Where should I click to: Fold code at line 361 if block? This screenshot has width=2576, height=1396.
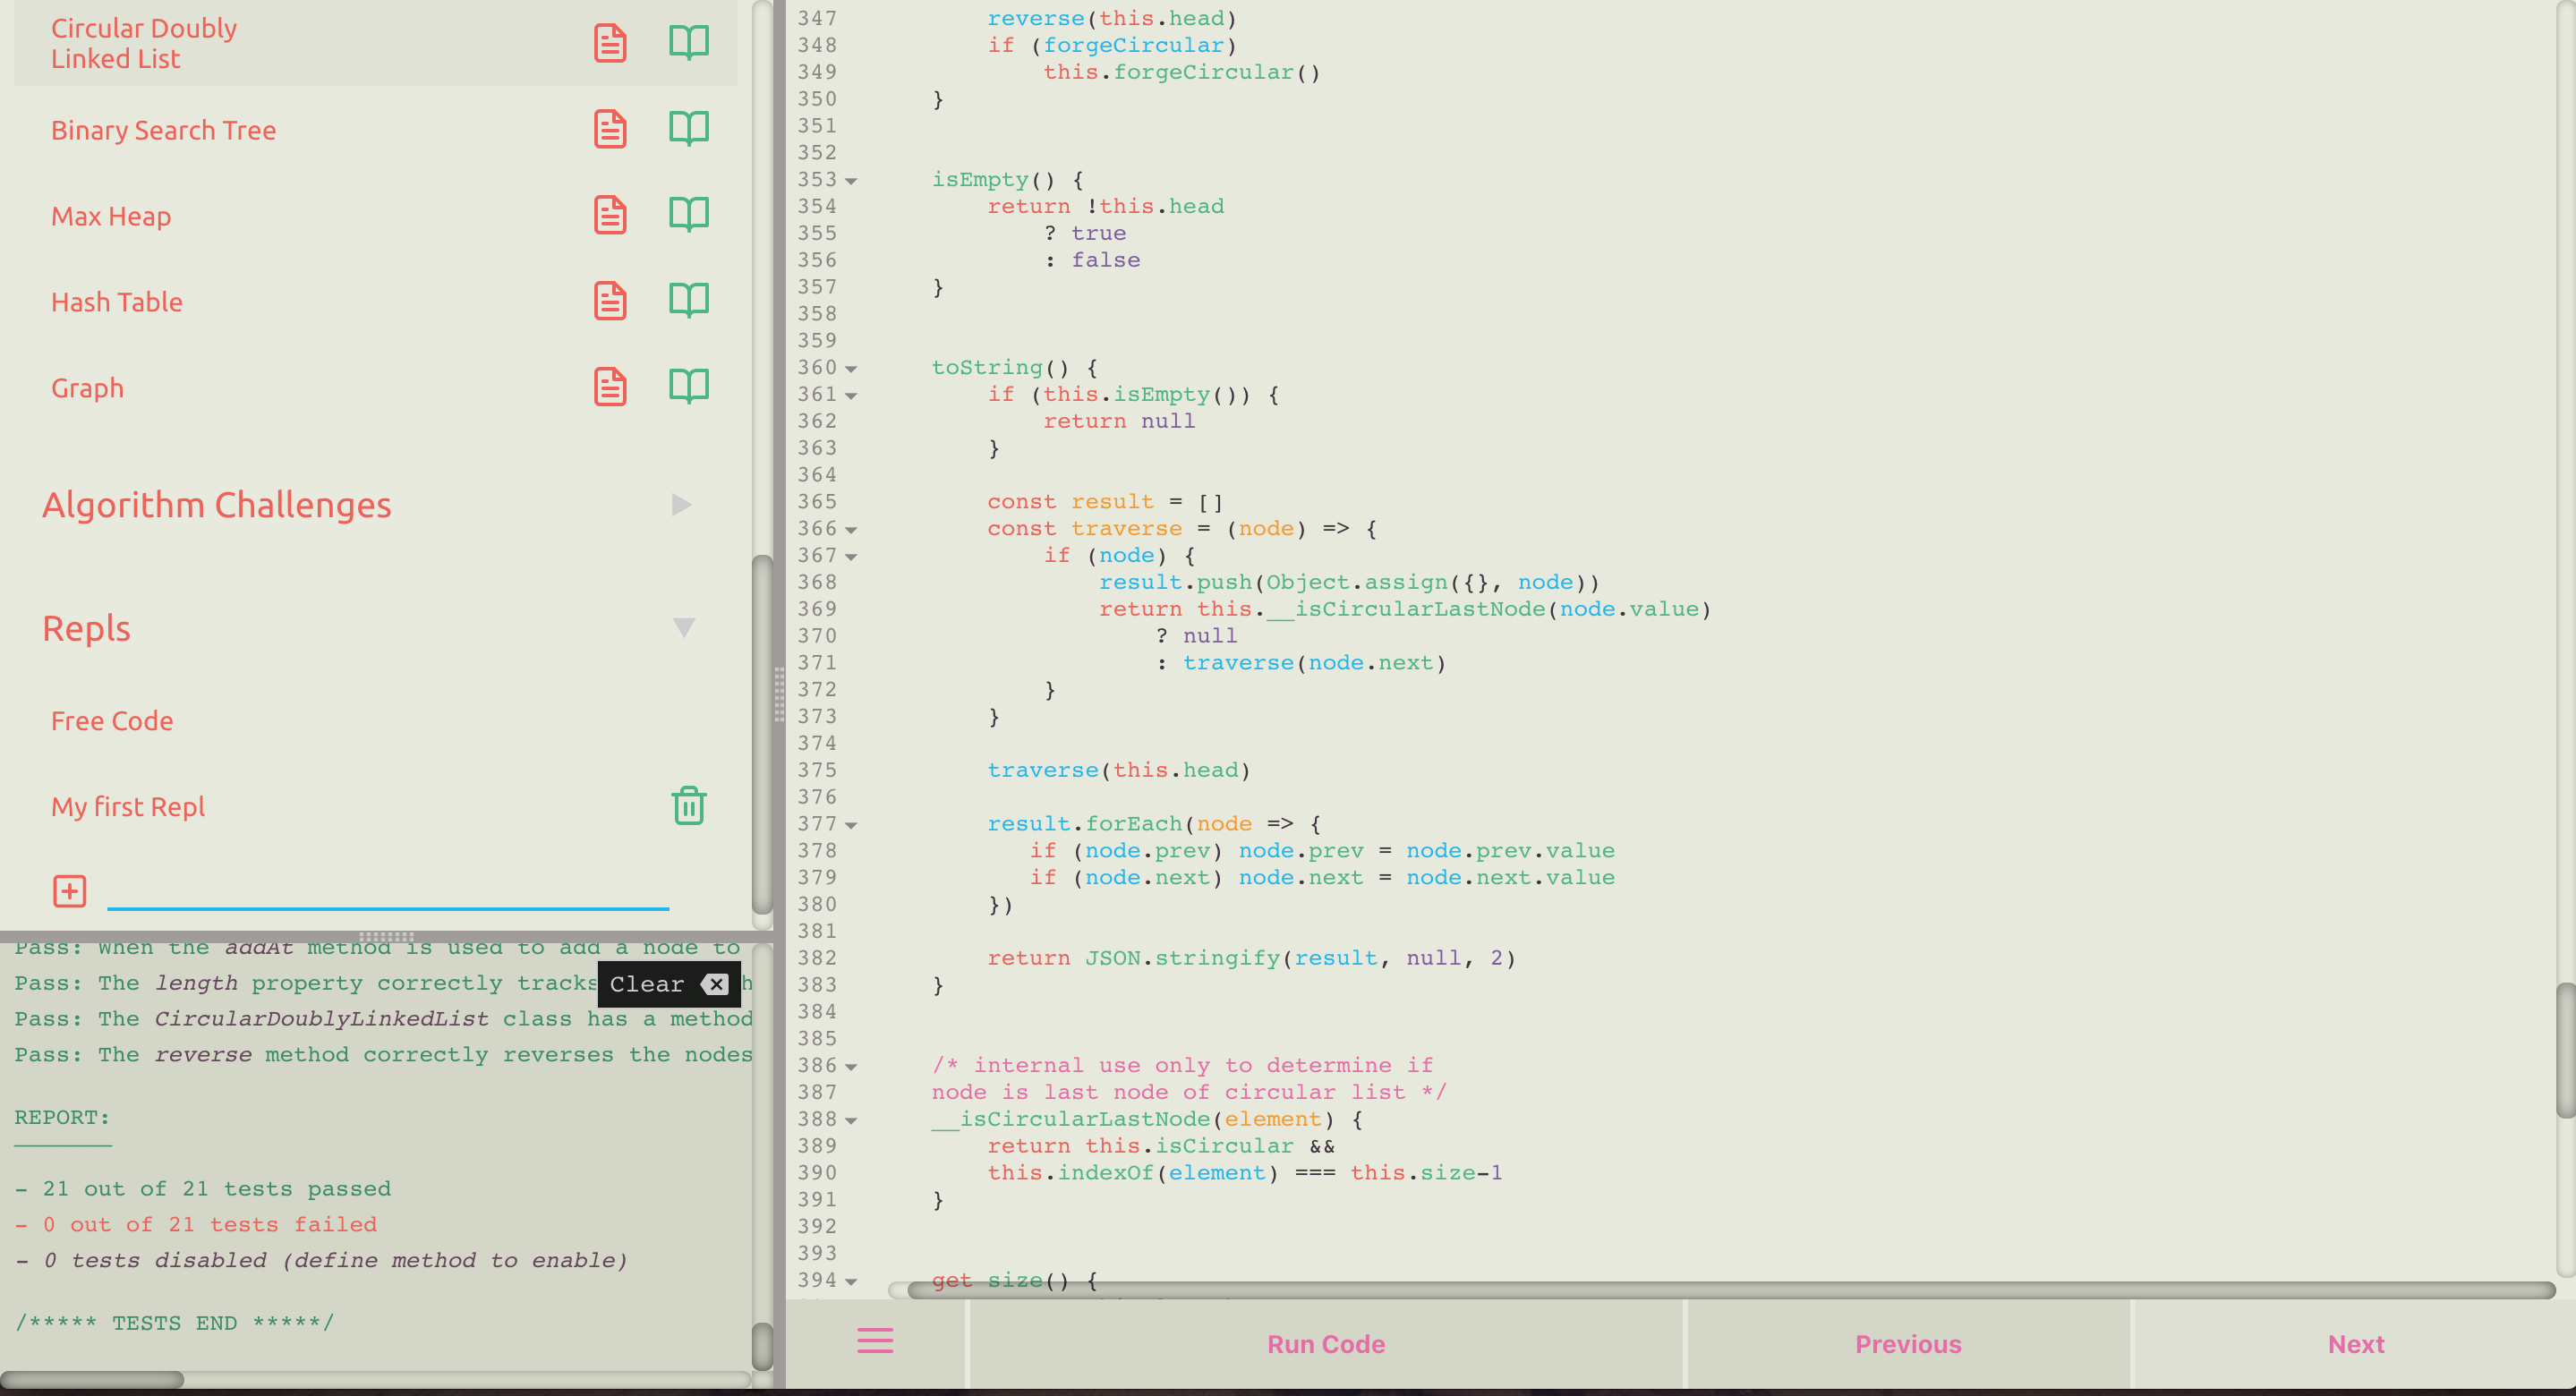tap(851, 397)
